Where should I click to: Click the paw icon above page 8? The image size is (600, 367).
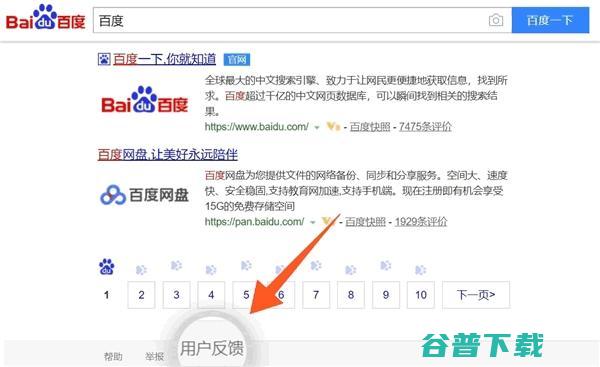(351, 270)
